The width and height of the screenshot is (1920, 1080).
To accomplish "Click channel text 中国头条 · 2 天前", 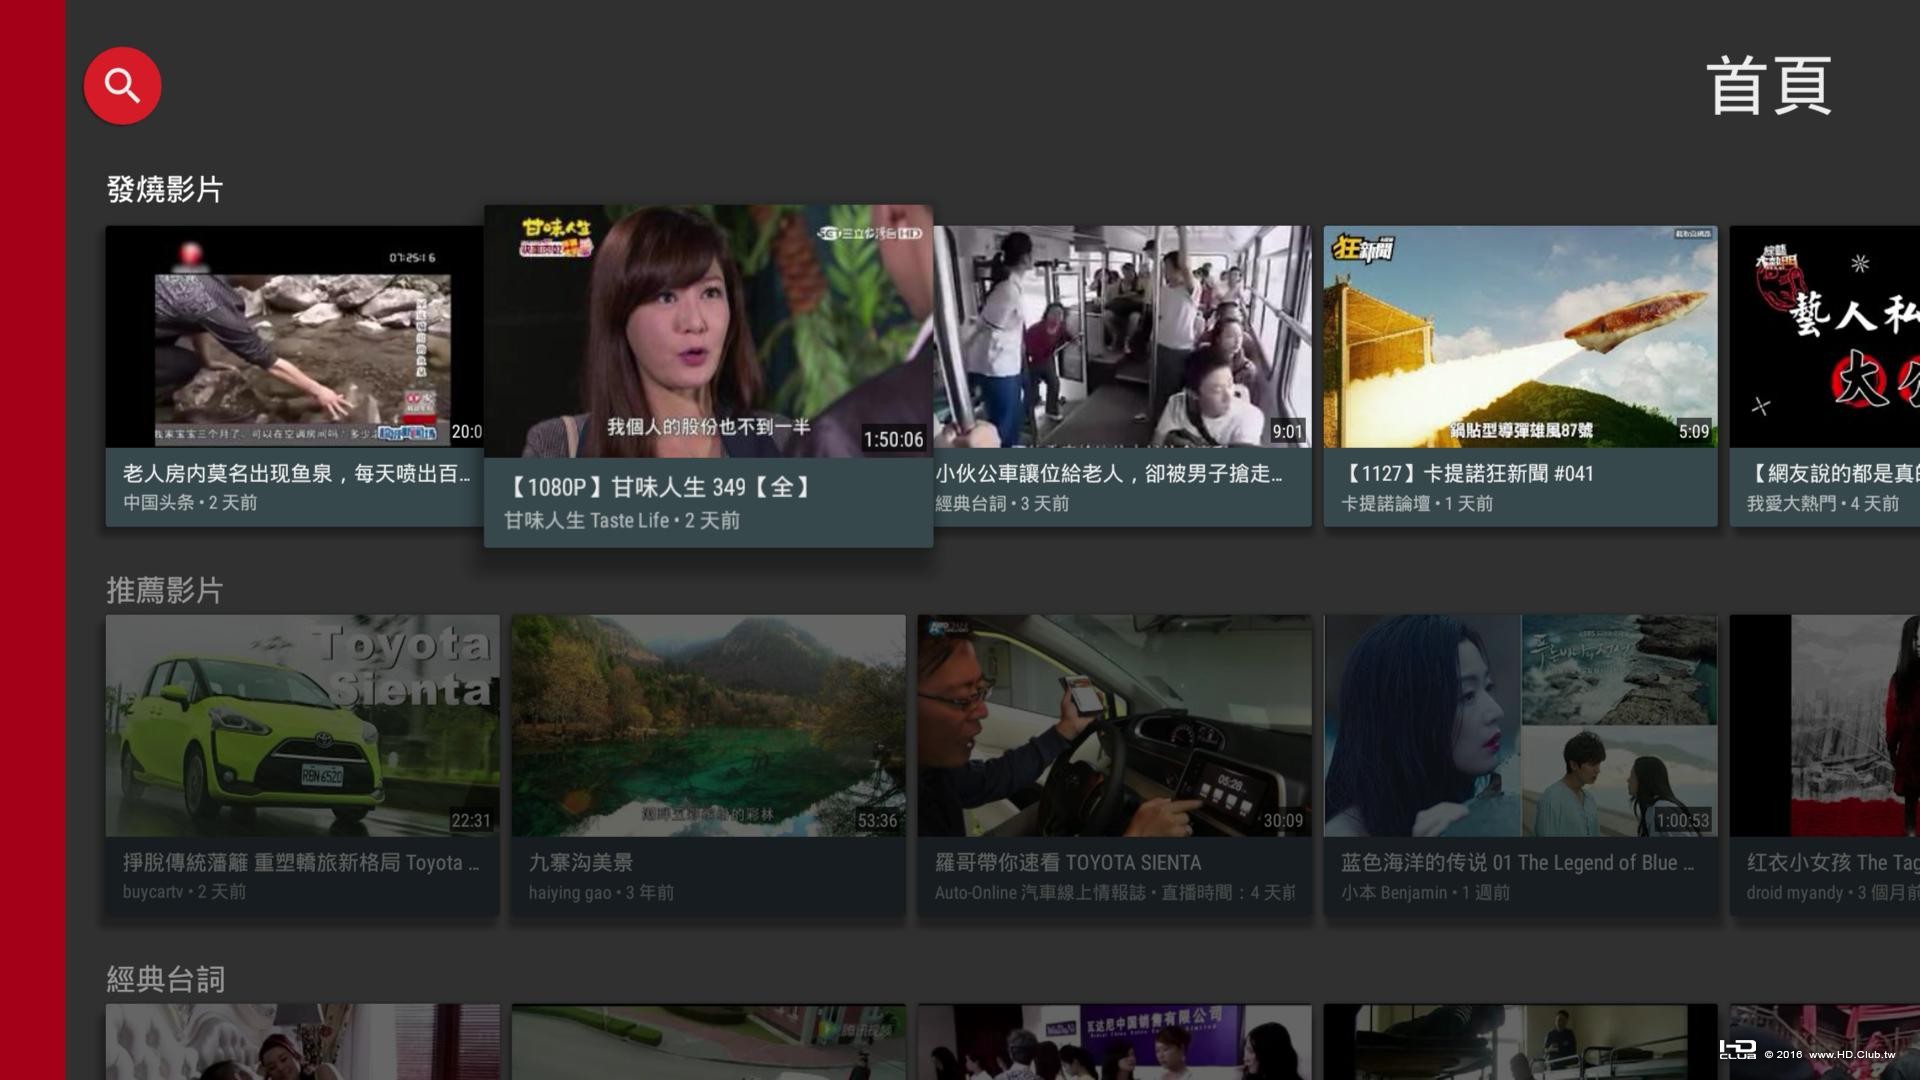I will pos(190,502).
